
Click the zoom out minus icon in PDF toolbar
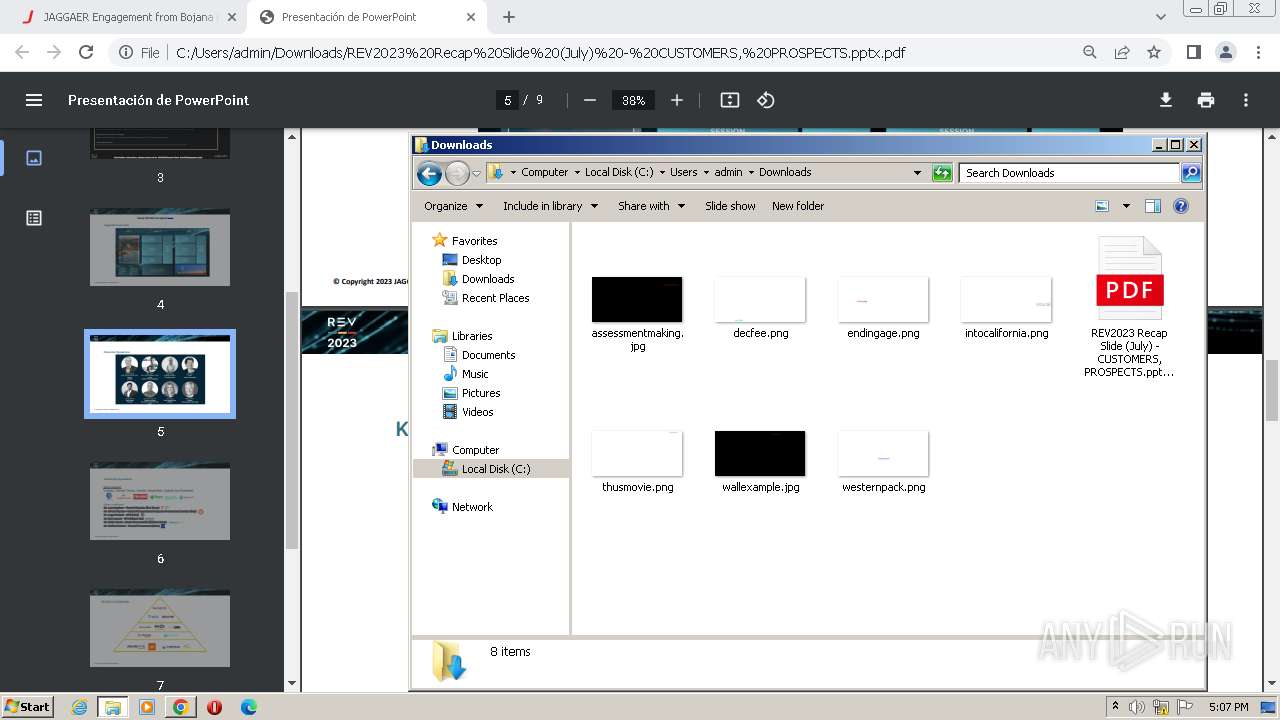click(x=590, y=100)
